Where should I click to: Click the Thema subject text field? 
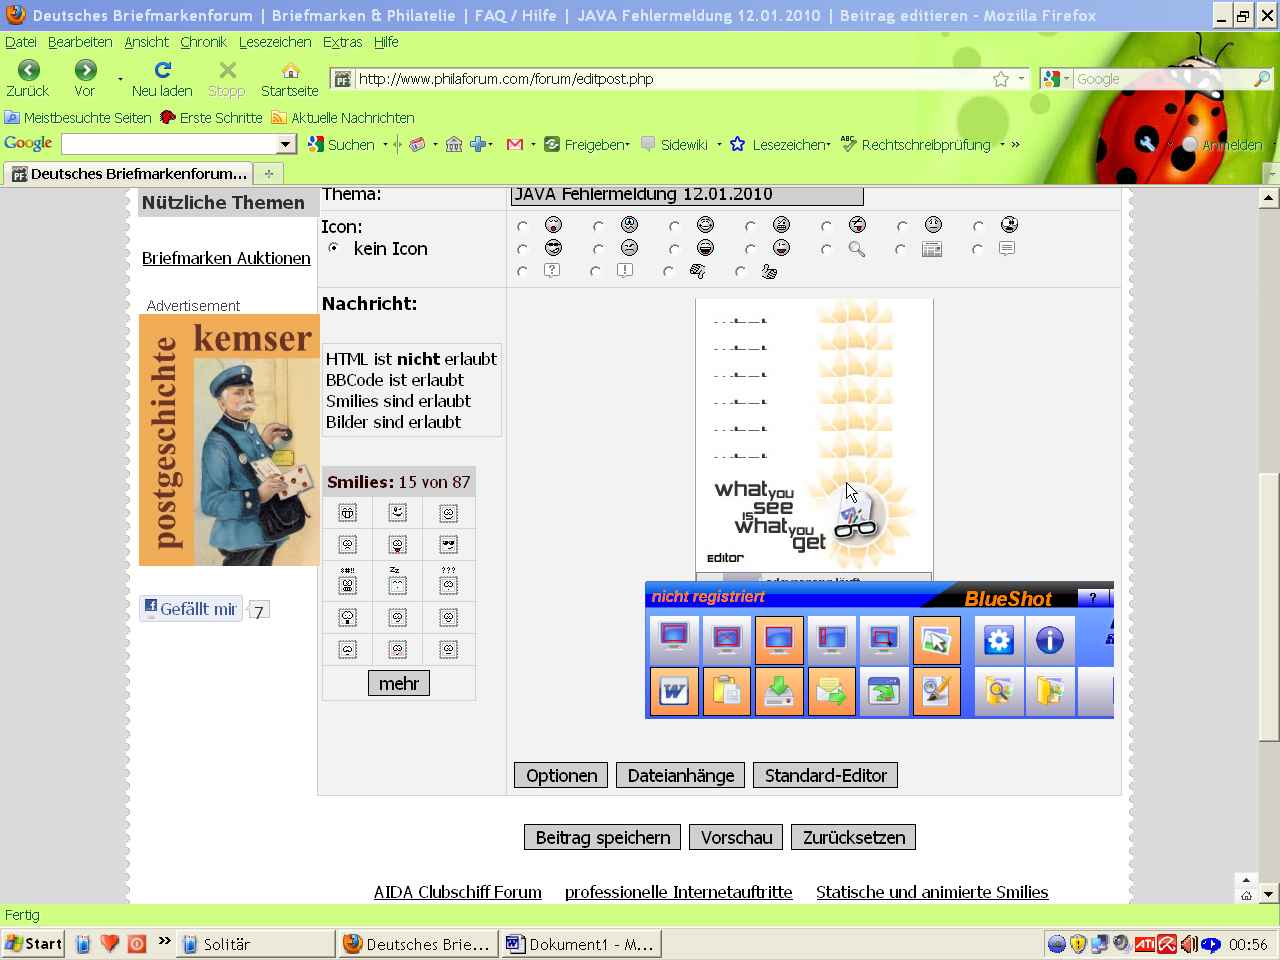pyautogui.click(x=686, y=195)
